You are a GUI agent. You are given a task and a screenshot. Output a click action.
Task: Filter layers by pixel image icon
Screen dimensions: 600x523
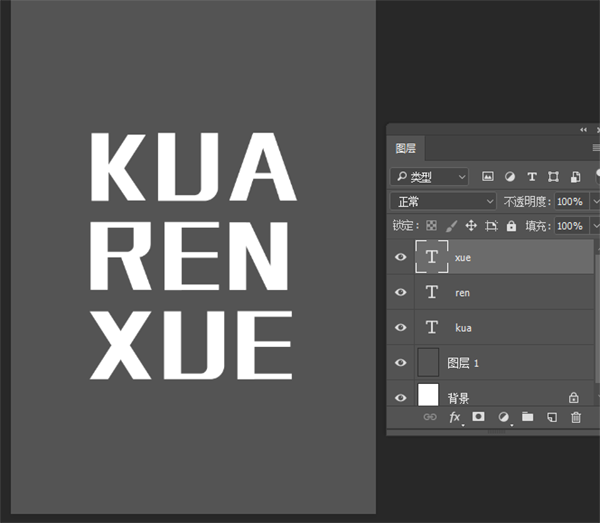488,176
